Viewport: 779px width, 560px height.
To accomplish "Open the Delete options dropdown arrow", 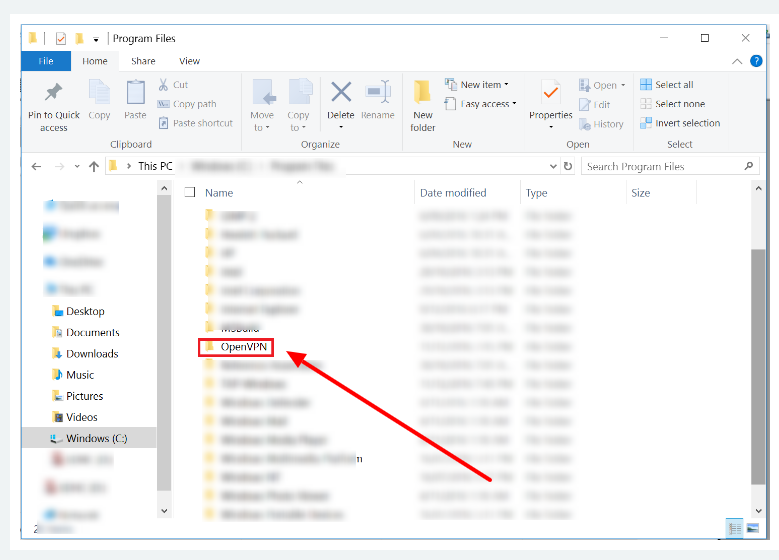I will tap(341, 127).
